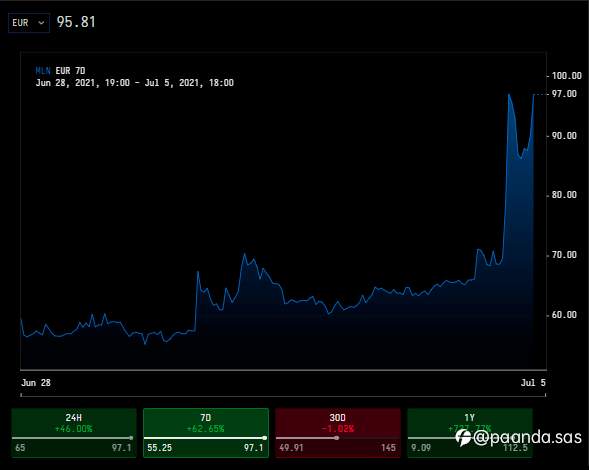This screenshot has height=470, width=589.
Task: Click the 97.00 price marker on axis
Action: (x=564, y=94)
